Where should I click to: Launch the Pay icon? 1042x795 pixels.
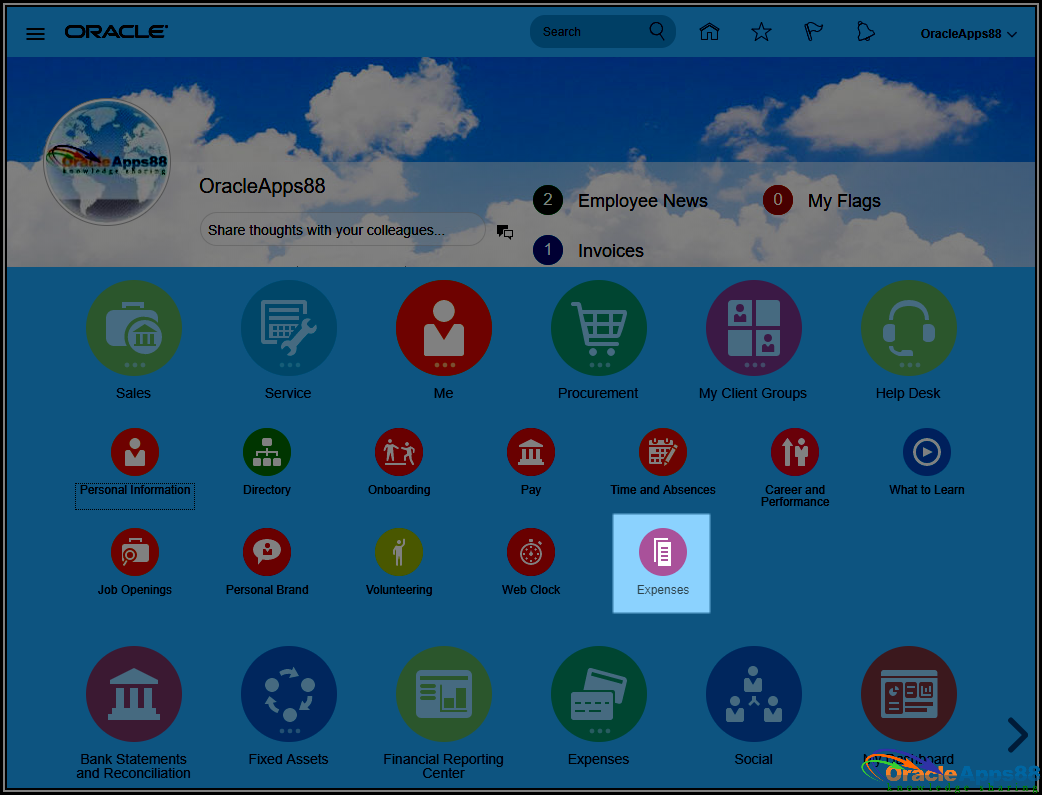[x=530, y=451]
